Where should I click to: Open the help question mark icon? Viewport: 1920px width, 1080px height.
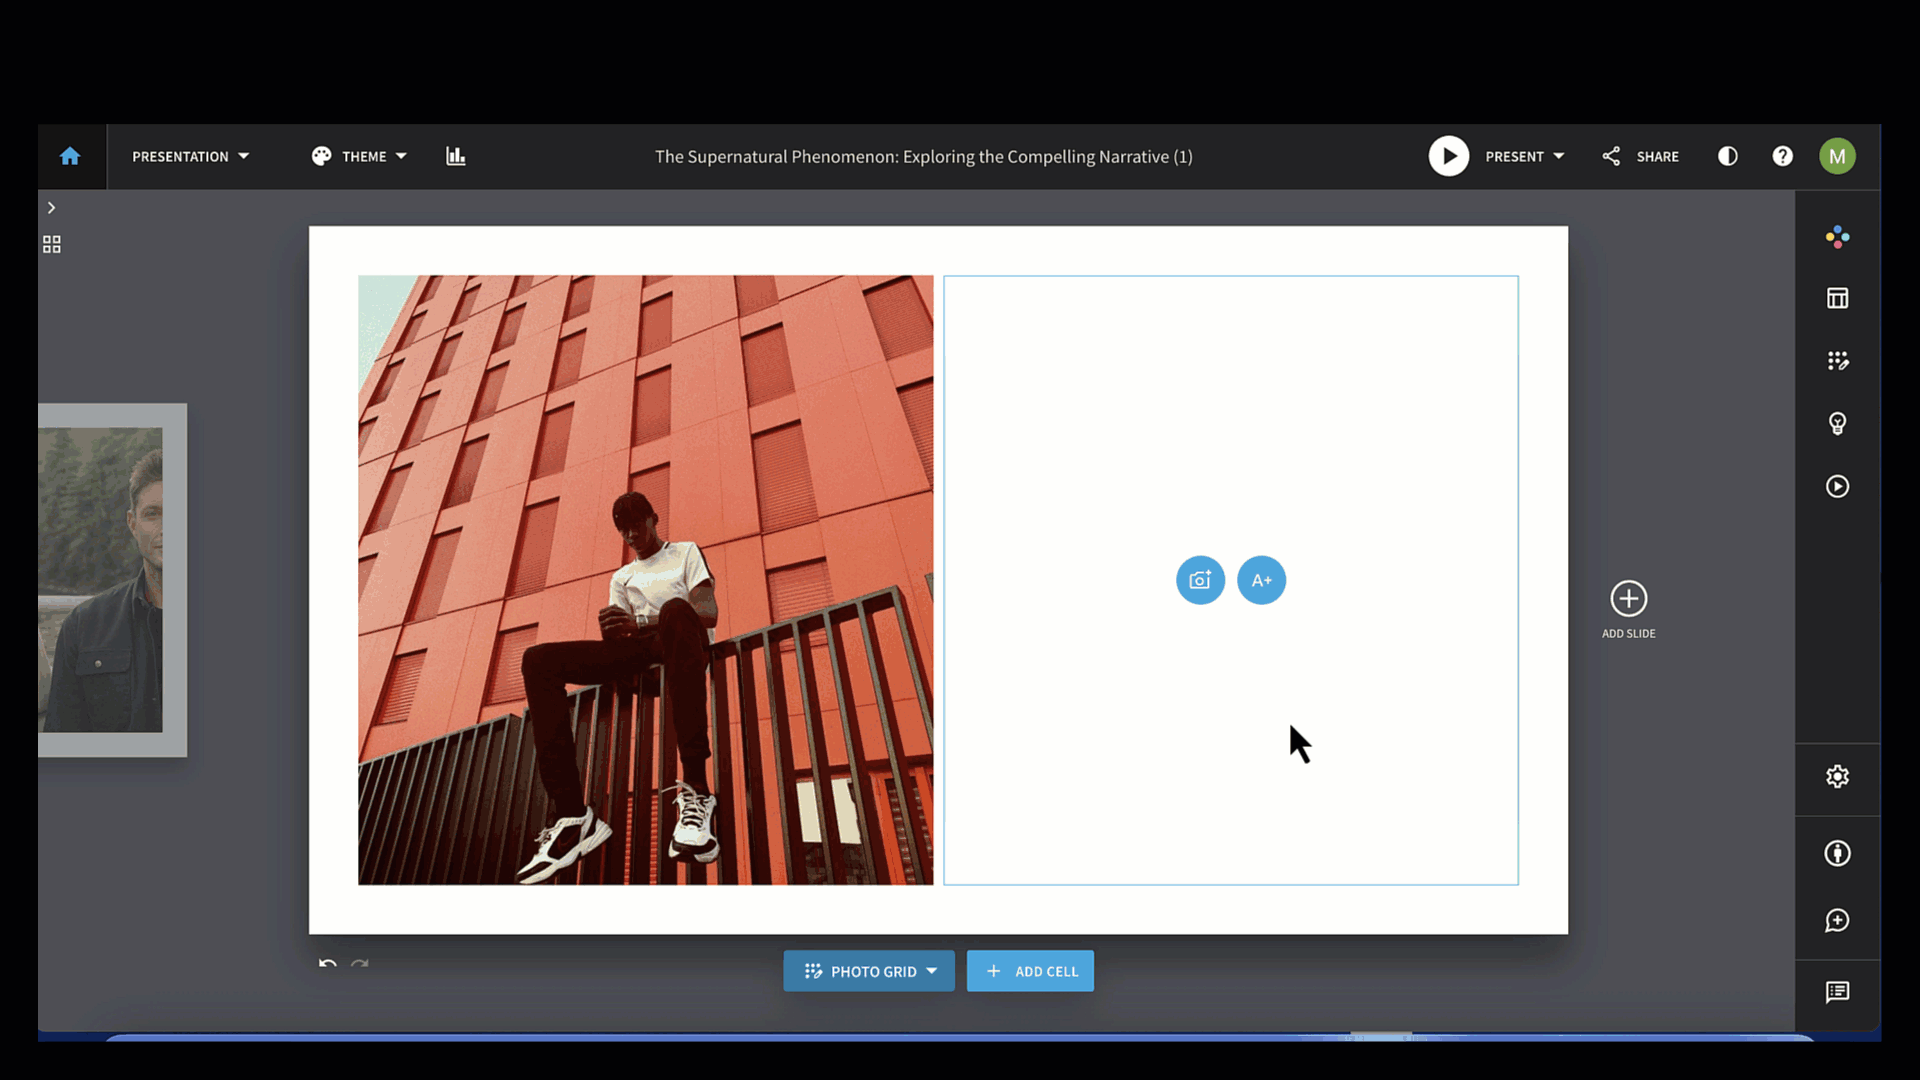tap(1782, 156)
